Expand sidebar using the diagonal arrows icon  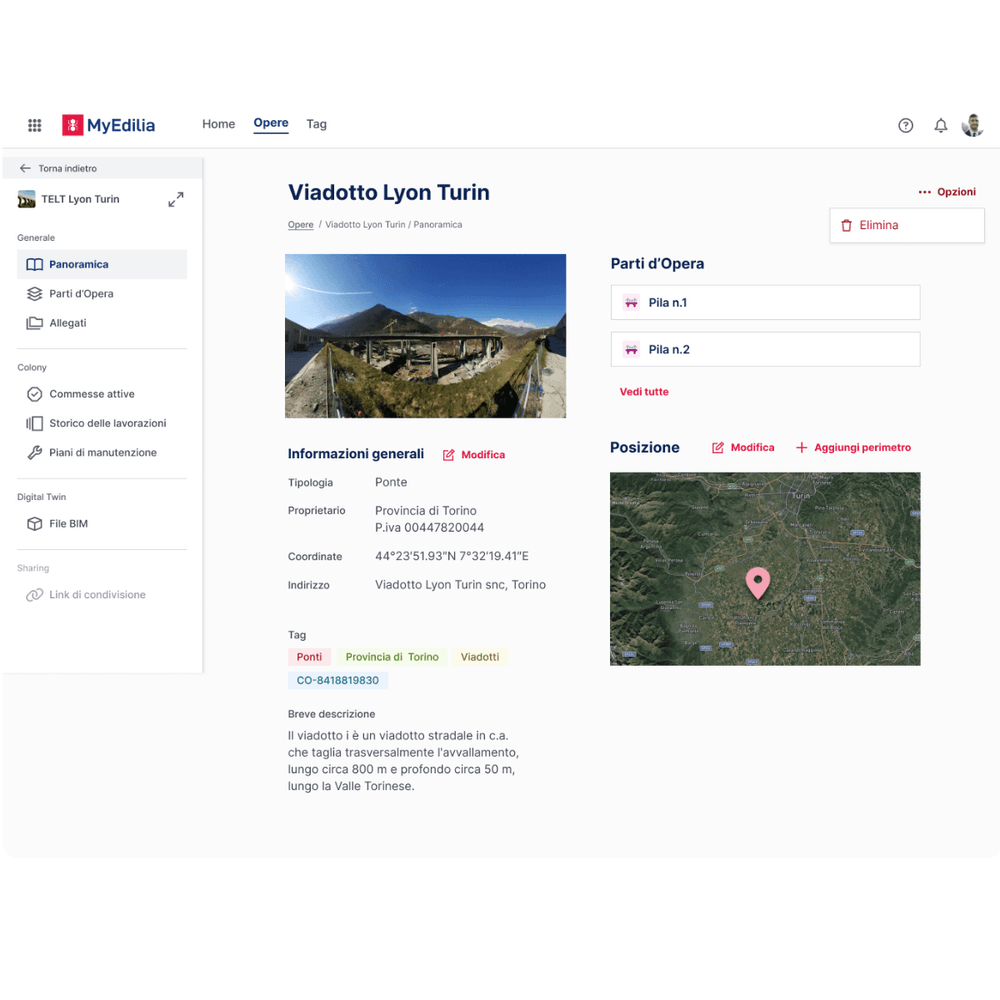point(176,200)
